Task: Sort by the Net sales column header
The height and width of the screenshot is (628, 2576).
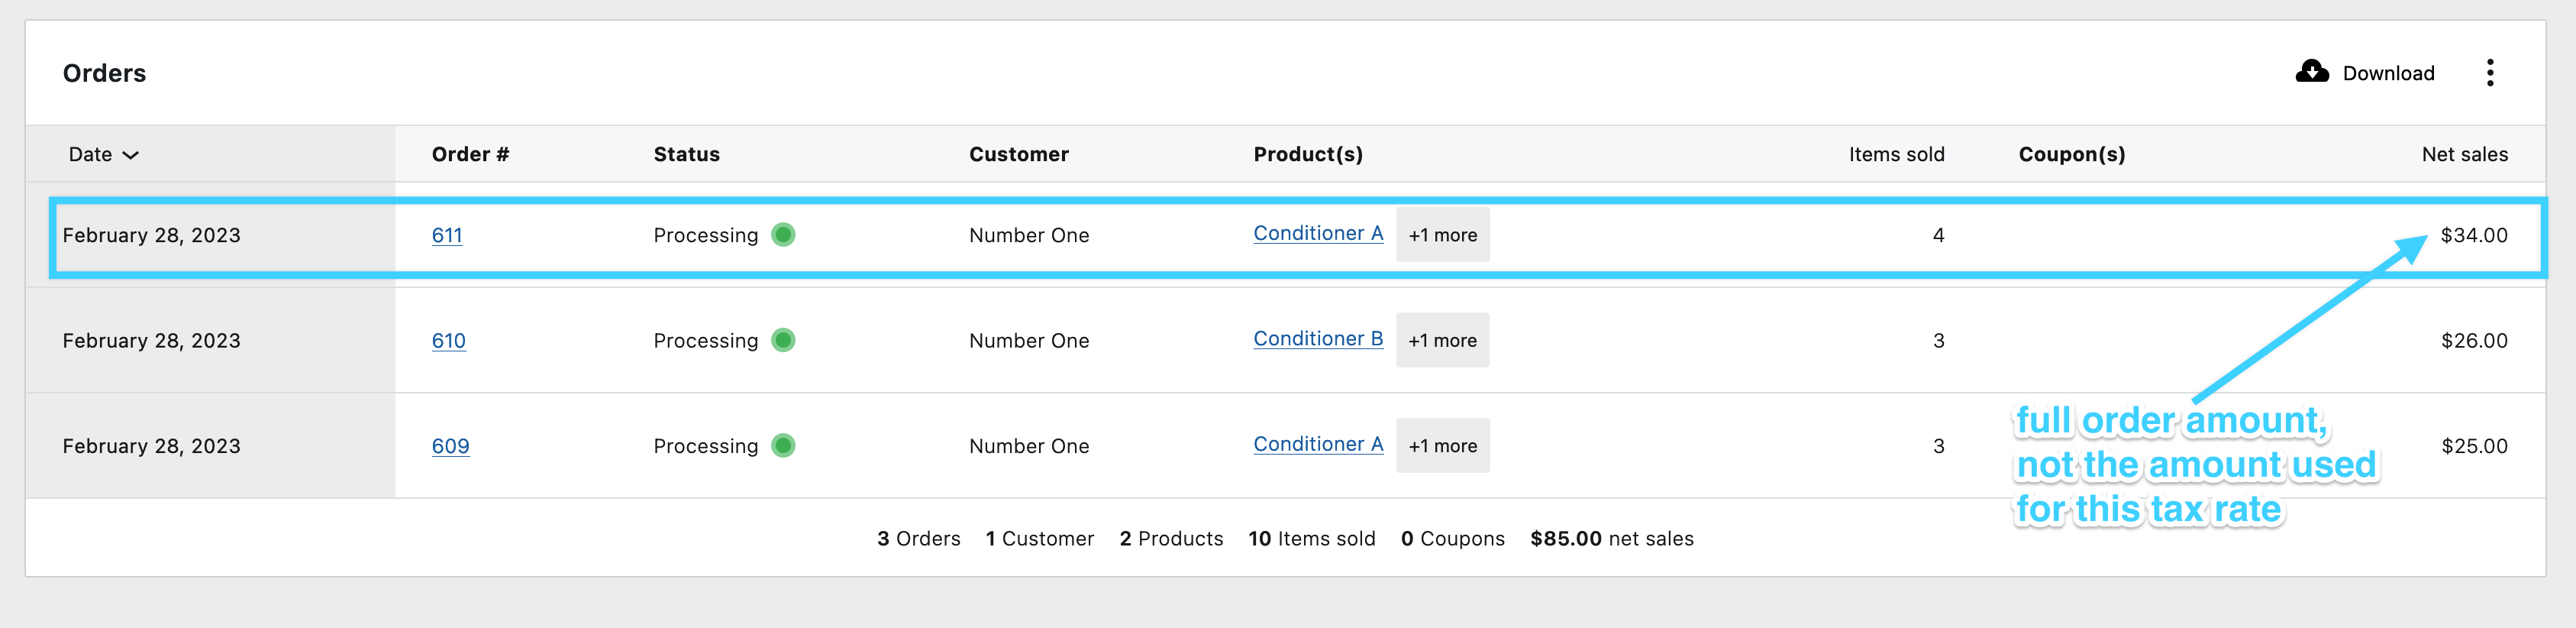Action: (x=2465, y=154)
